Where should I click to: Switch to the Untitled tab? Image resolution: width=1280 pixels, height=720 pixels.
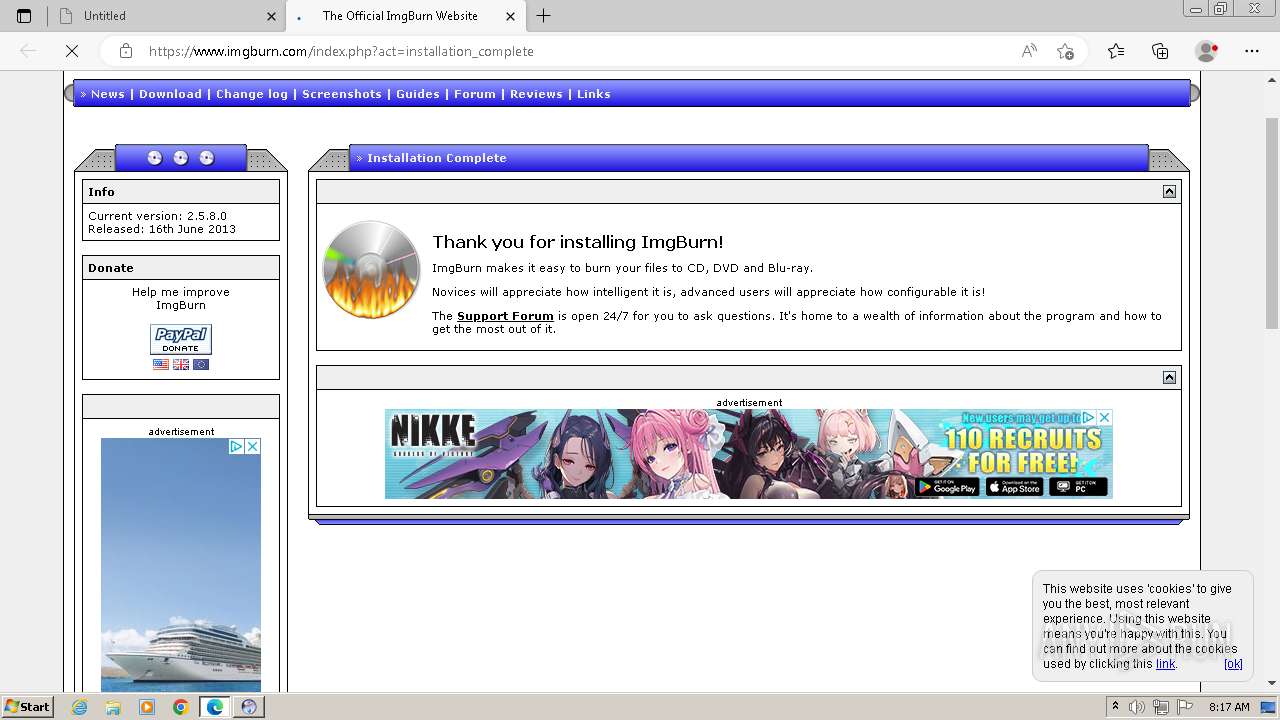click(x=168, y=16)
